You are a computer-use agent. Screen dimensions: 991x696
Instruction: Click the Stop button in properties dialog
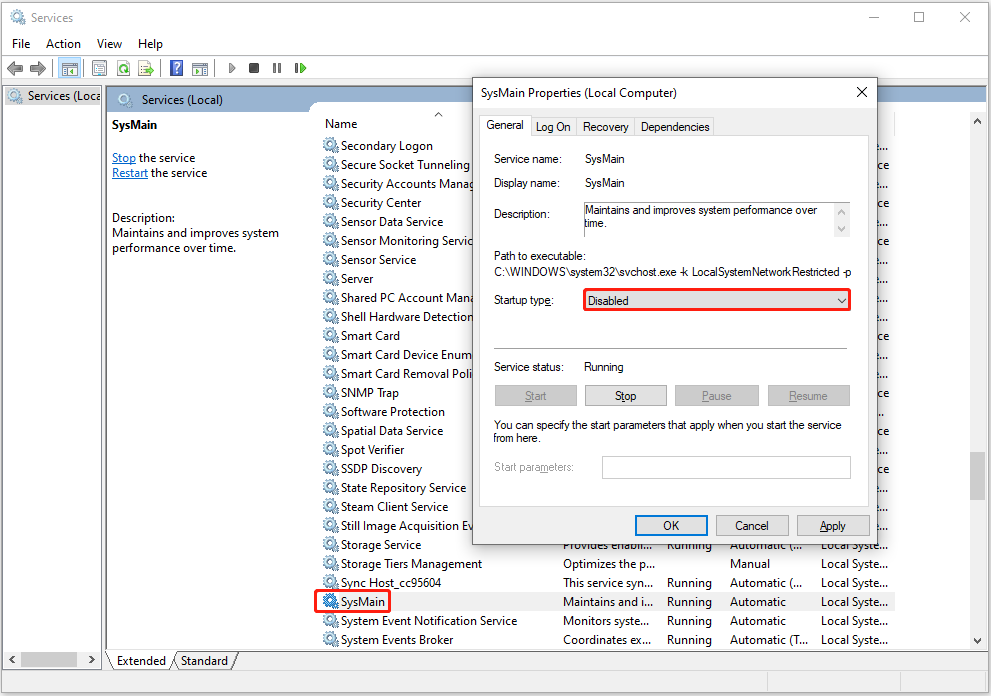click(625, 396)
